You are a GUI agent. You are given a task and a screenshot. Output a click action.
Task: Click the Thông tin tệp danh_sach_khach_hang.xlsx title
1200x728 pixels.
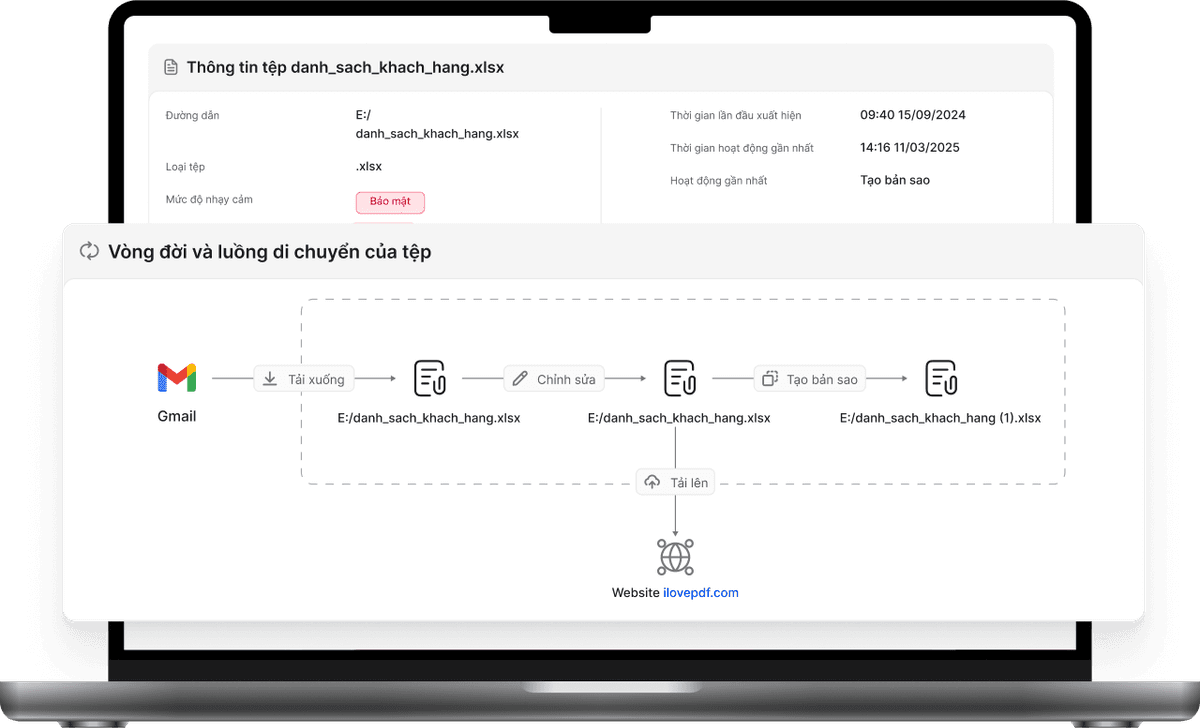pos(345,67)
